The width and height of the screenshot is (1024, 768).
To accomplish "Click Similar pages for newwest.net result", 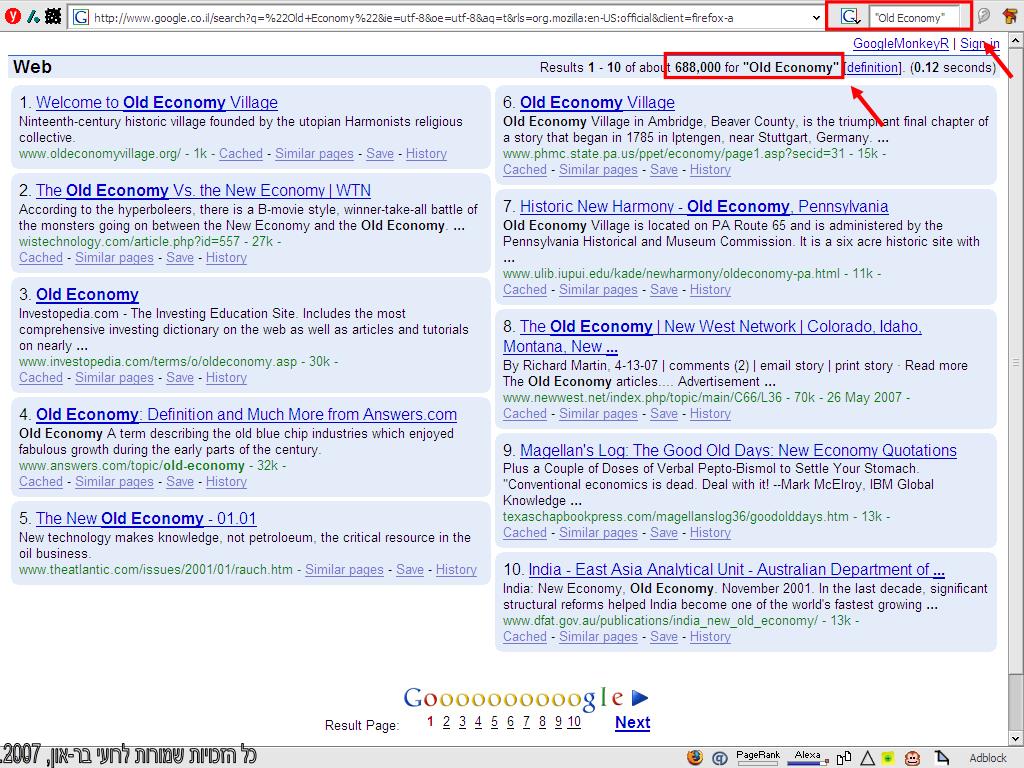I will pyautogui.click(x=598, y=413).
